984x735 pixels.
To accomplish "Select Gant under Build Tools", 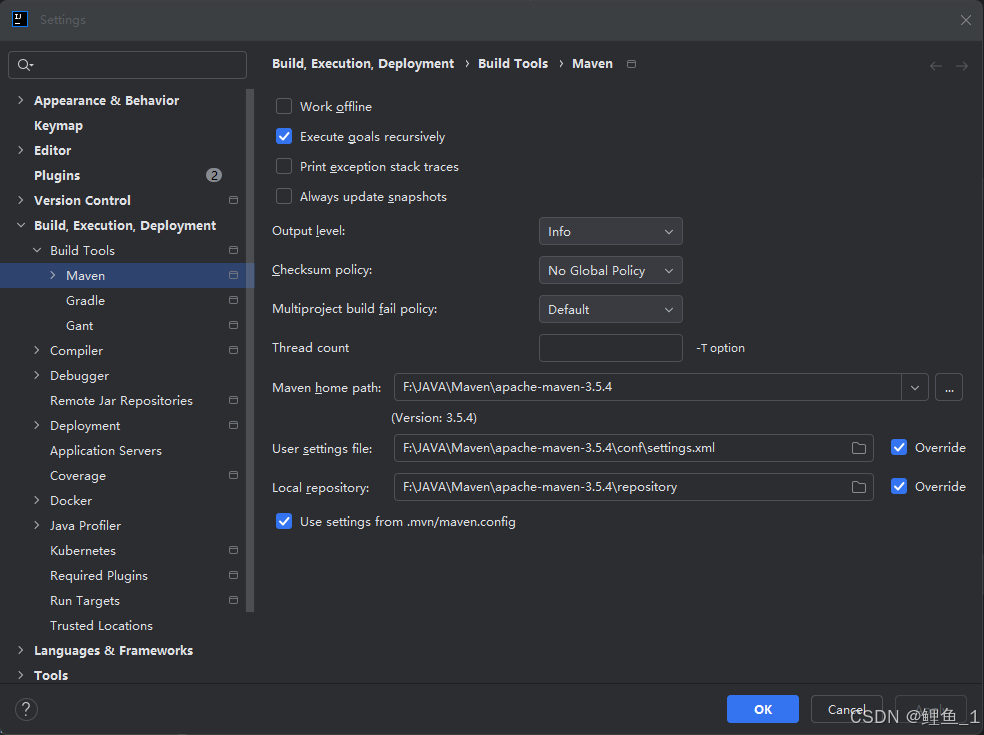I will coord(80,326).
